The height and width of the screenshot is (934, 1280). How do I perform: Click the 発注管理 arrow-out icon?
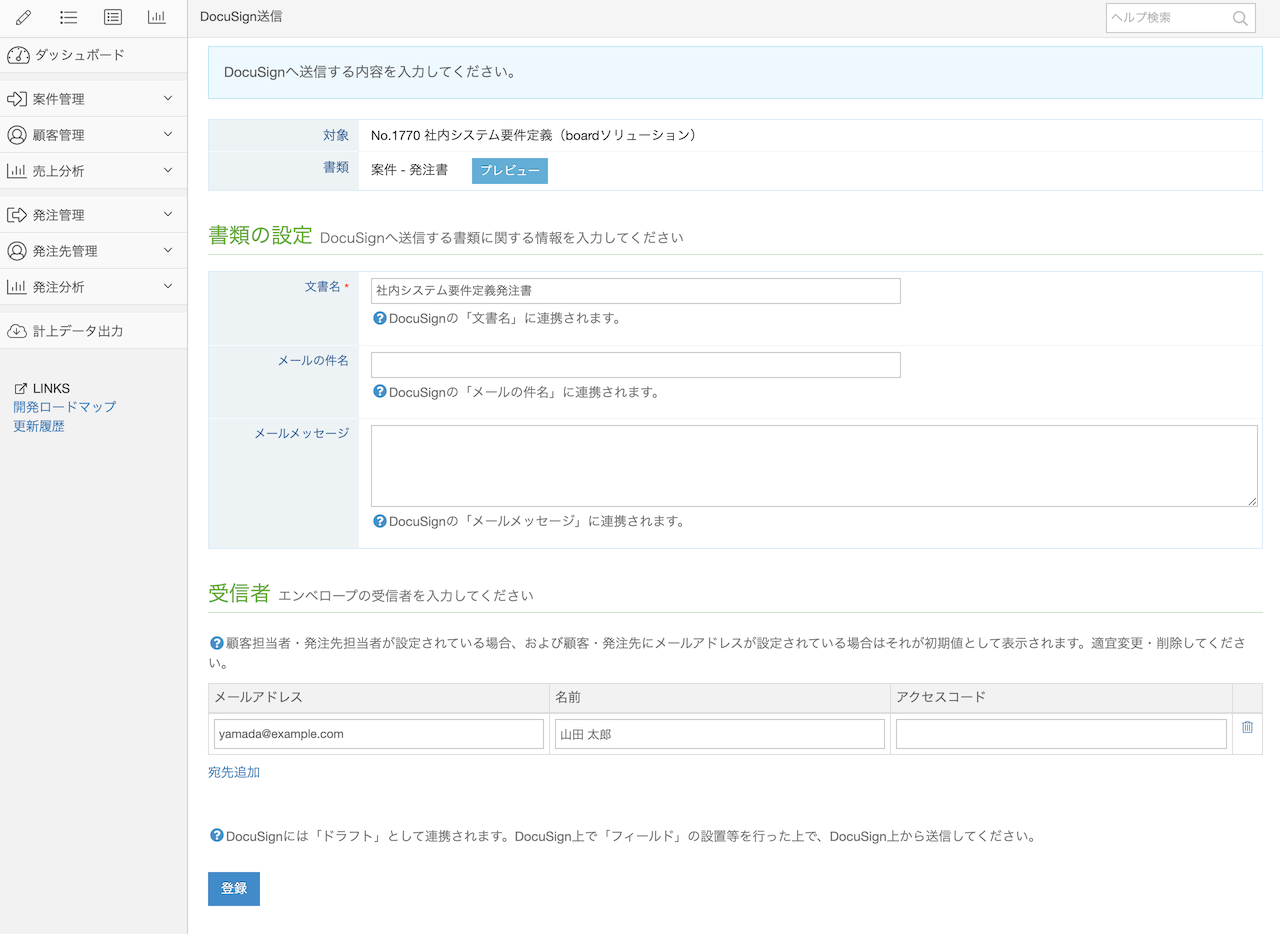click(x=17, y=215)
